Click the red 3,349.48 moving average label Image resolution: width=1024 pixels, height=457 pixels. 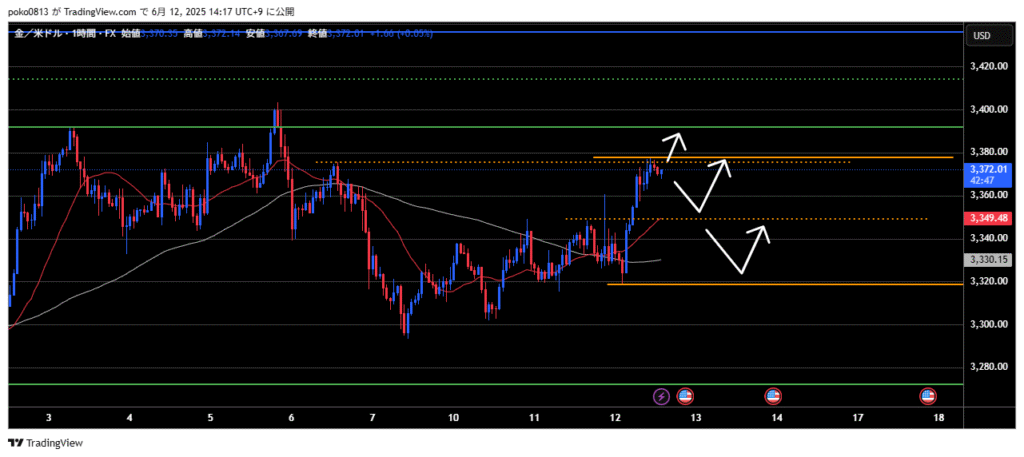click(987, 218)
